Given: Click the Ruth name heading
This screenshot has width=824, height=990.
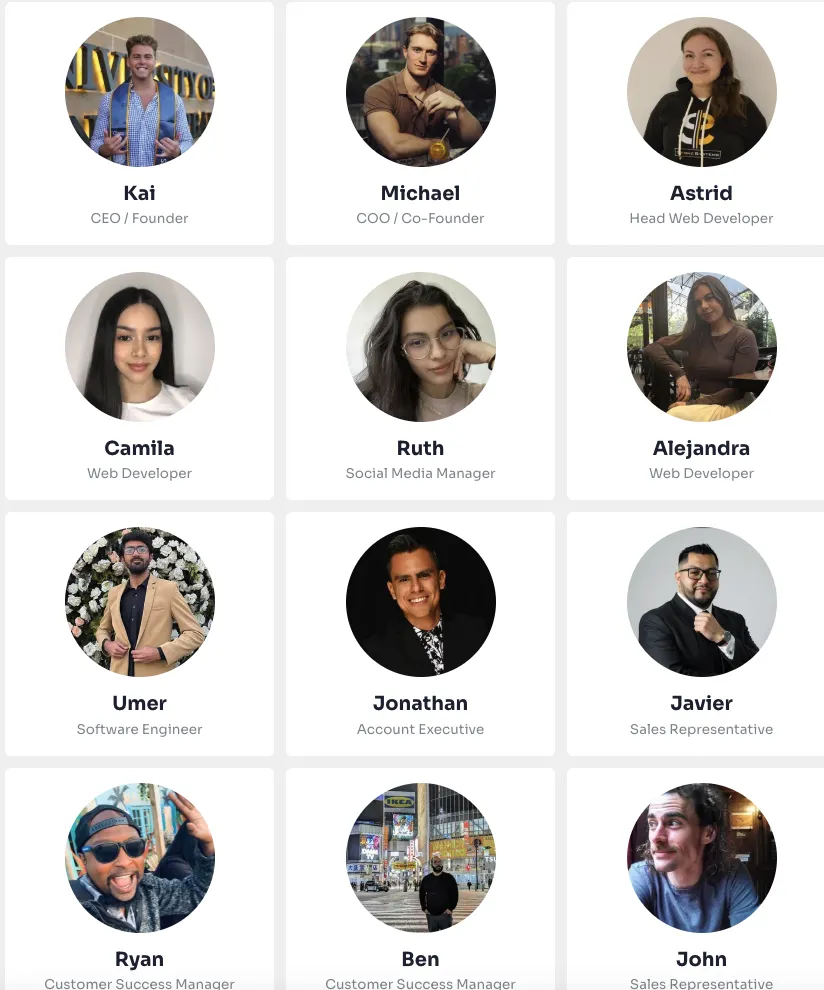Looking at the screenshot, I should [x=421, y=448].
